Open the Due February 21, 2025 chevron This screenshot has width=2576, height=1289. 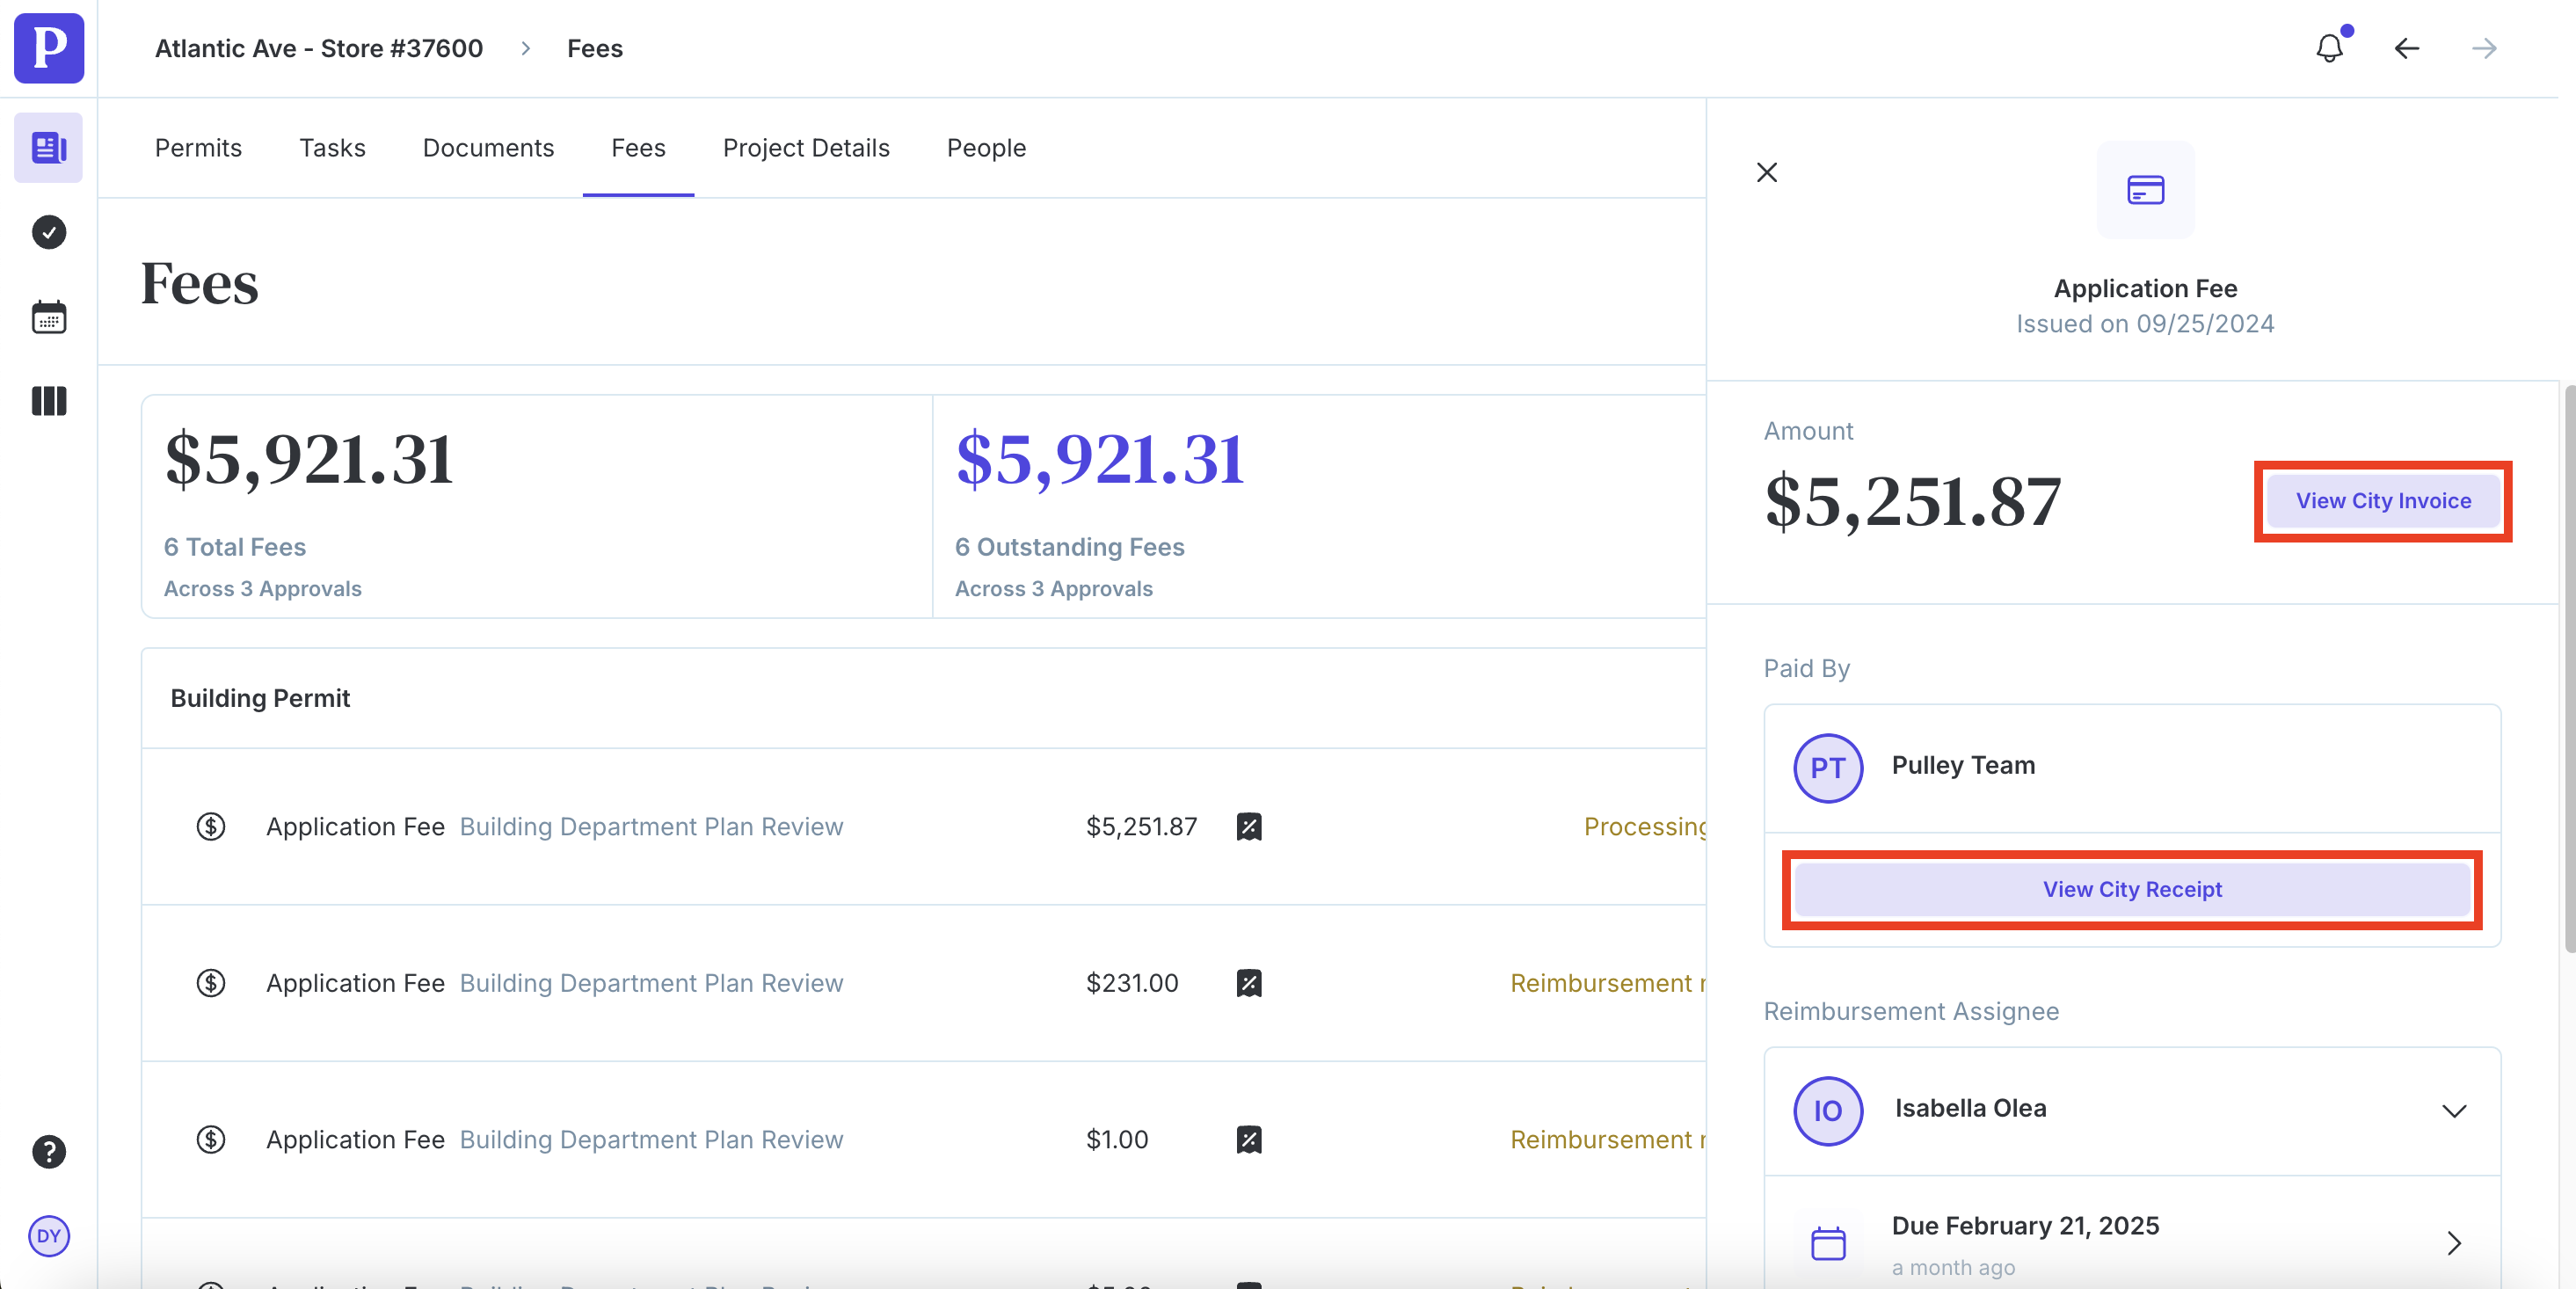point(2453,1243)
